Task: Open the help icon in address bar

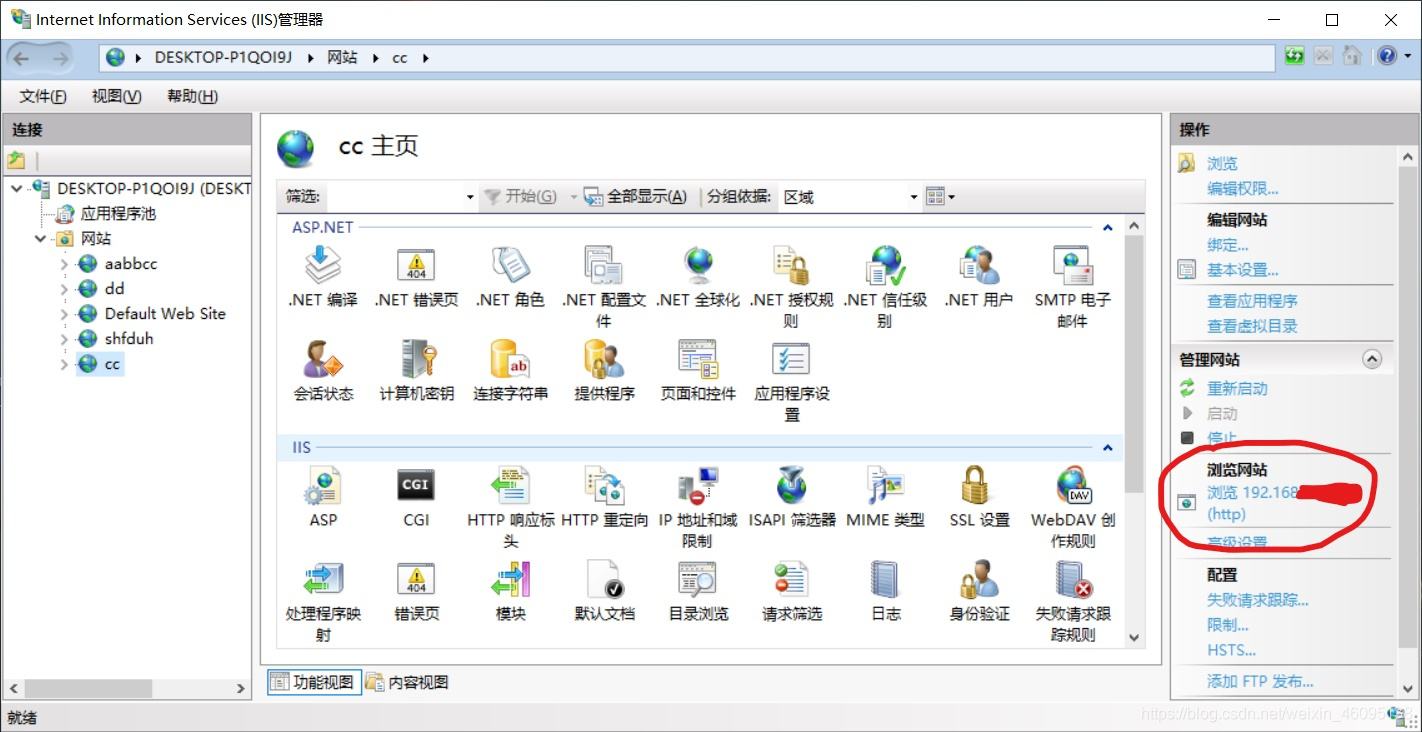Action: click(1386, 56)
